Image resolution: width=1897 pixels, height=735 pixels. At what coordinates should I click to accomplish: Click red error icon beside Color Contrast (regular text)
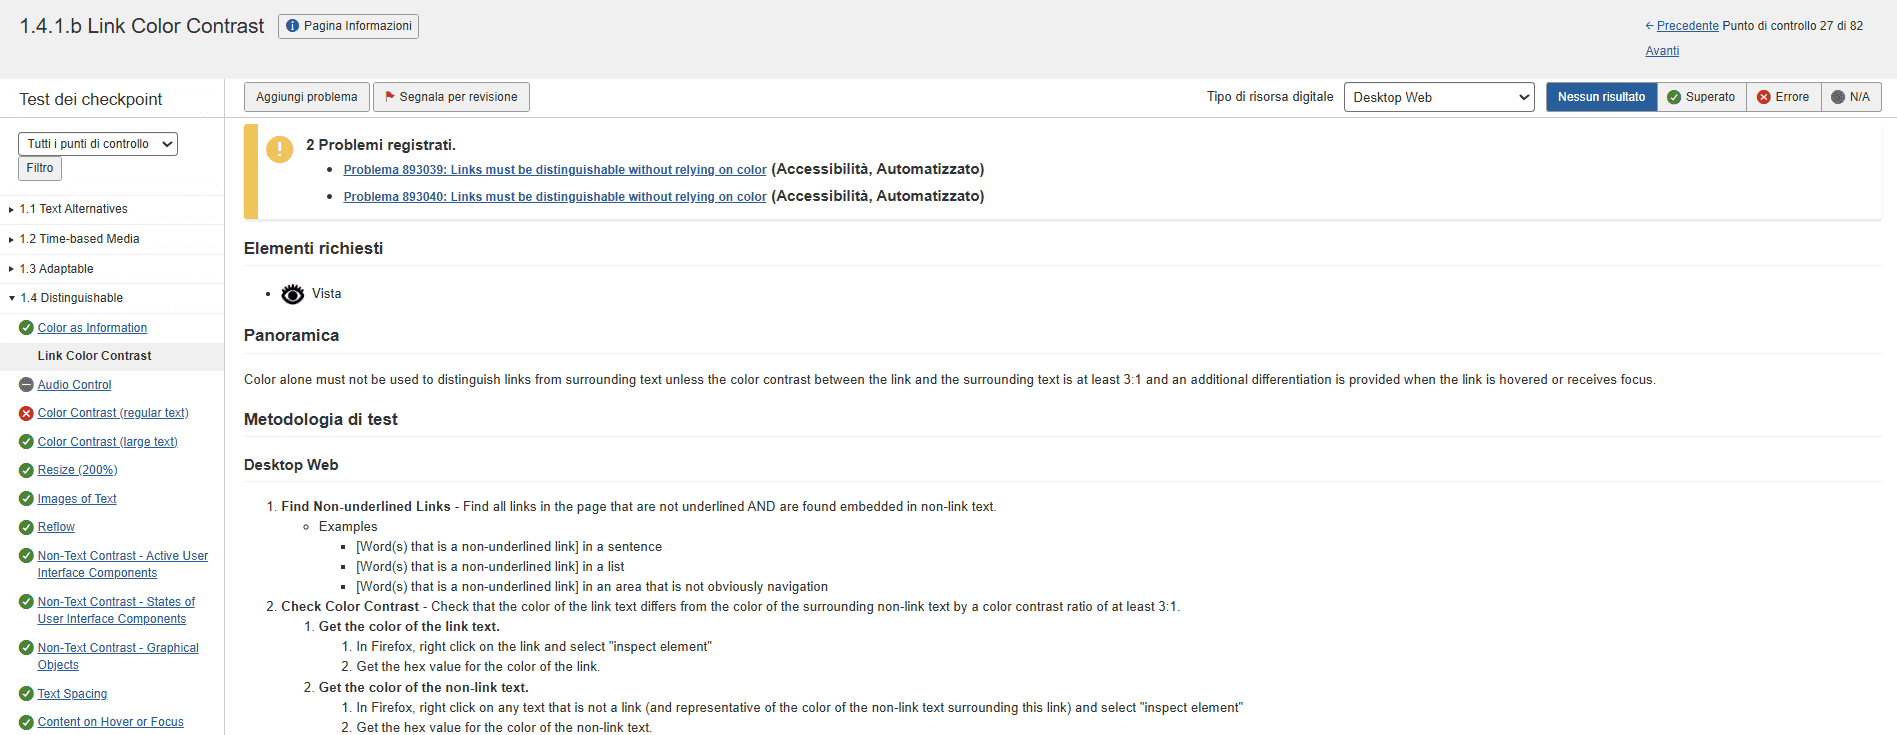click(x=26, y=413)
